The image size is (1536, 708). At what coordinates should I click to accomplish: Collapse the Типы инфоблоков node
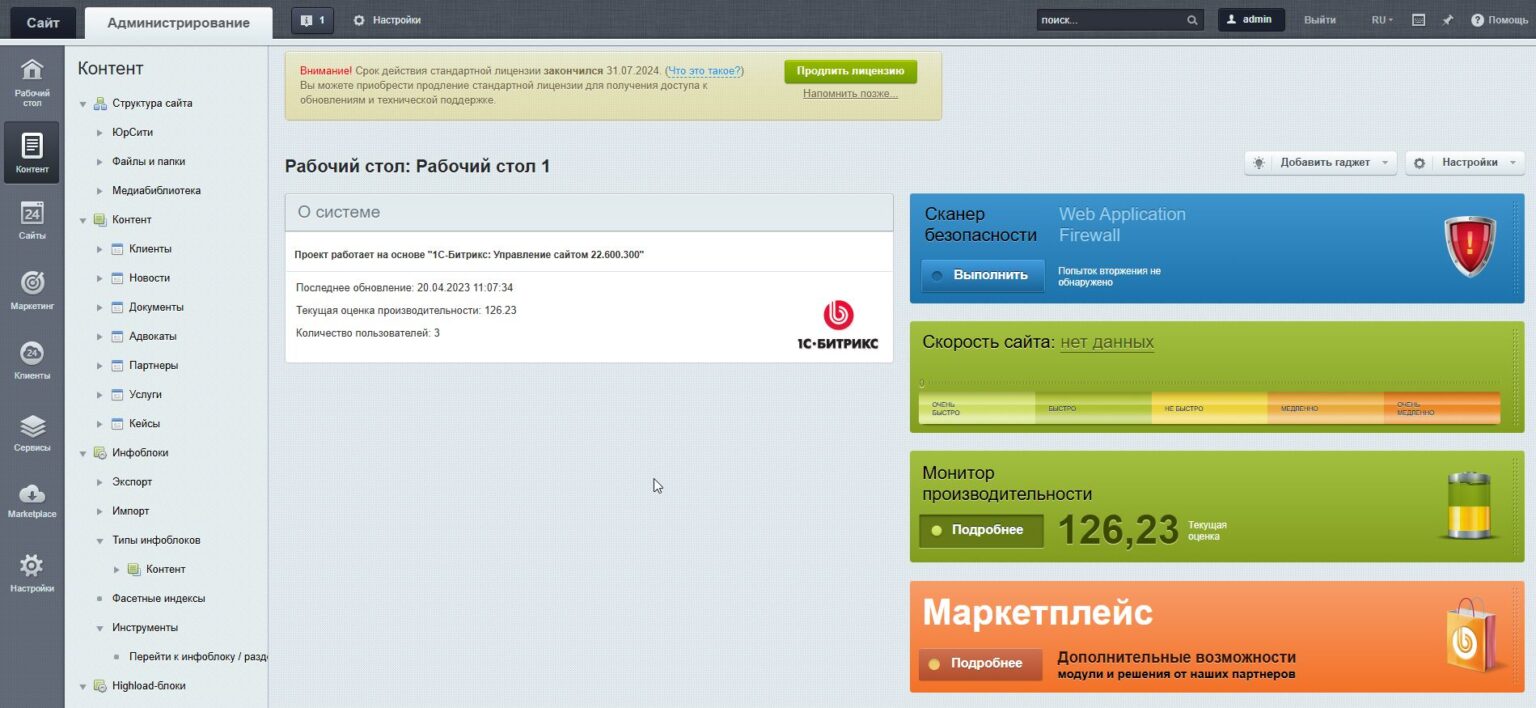point(100,541)
